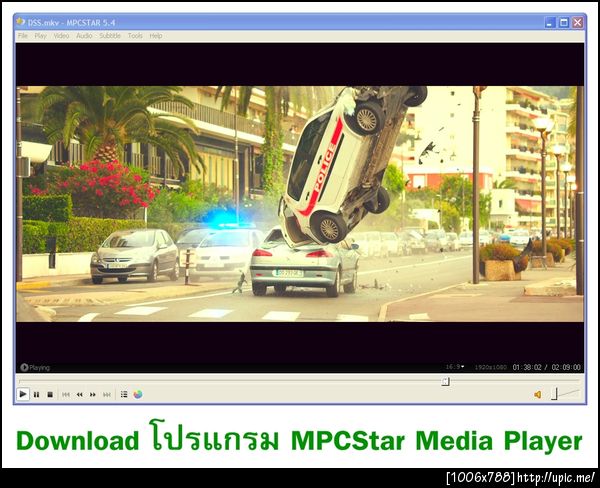Maximize the MPCSTAR window
This screenshot has height=488, width=600.
point(564,23)
